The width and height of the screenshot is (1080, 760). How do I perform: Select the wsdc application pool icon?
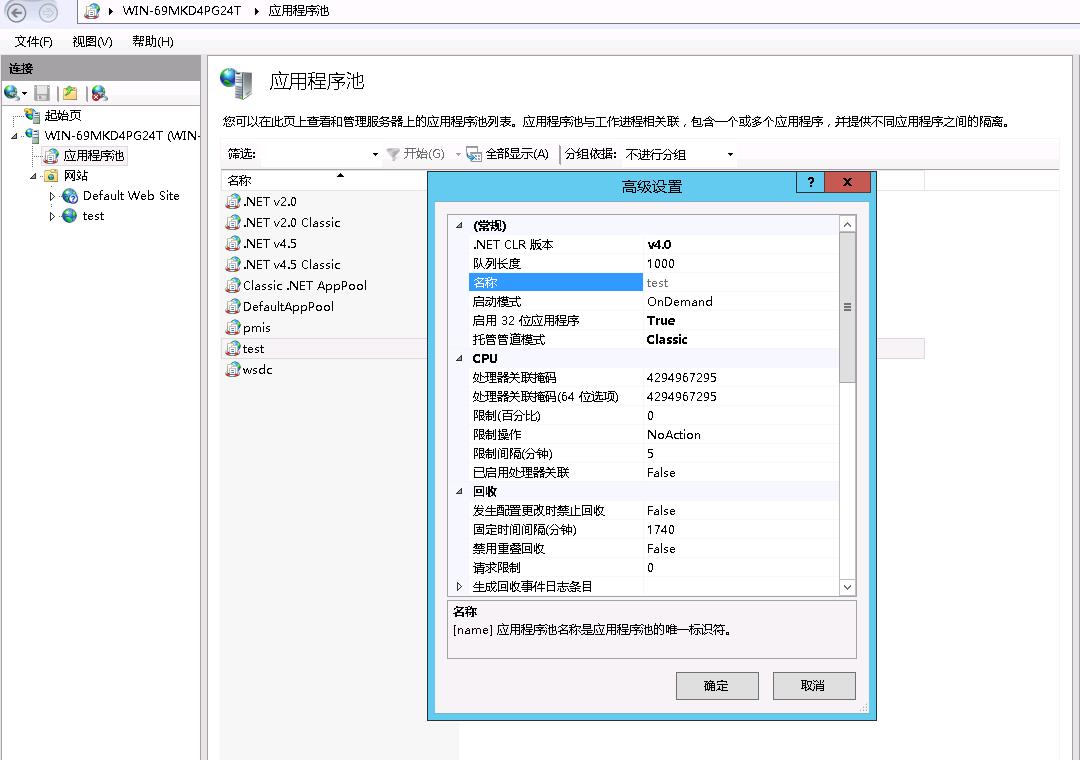232,369
